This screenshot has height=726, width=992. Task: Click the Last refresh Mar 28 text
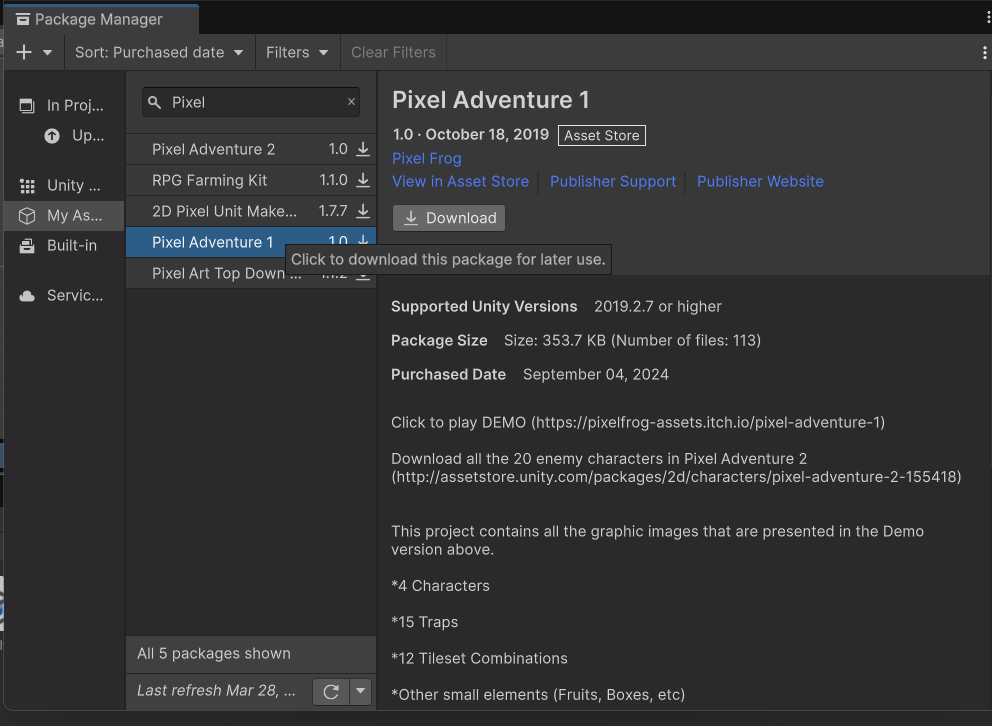tap(216, 691)
